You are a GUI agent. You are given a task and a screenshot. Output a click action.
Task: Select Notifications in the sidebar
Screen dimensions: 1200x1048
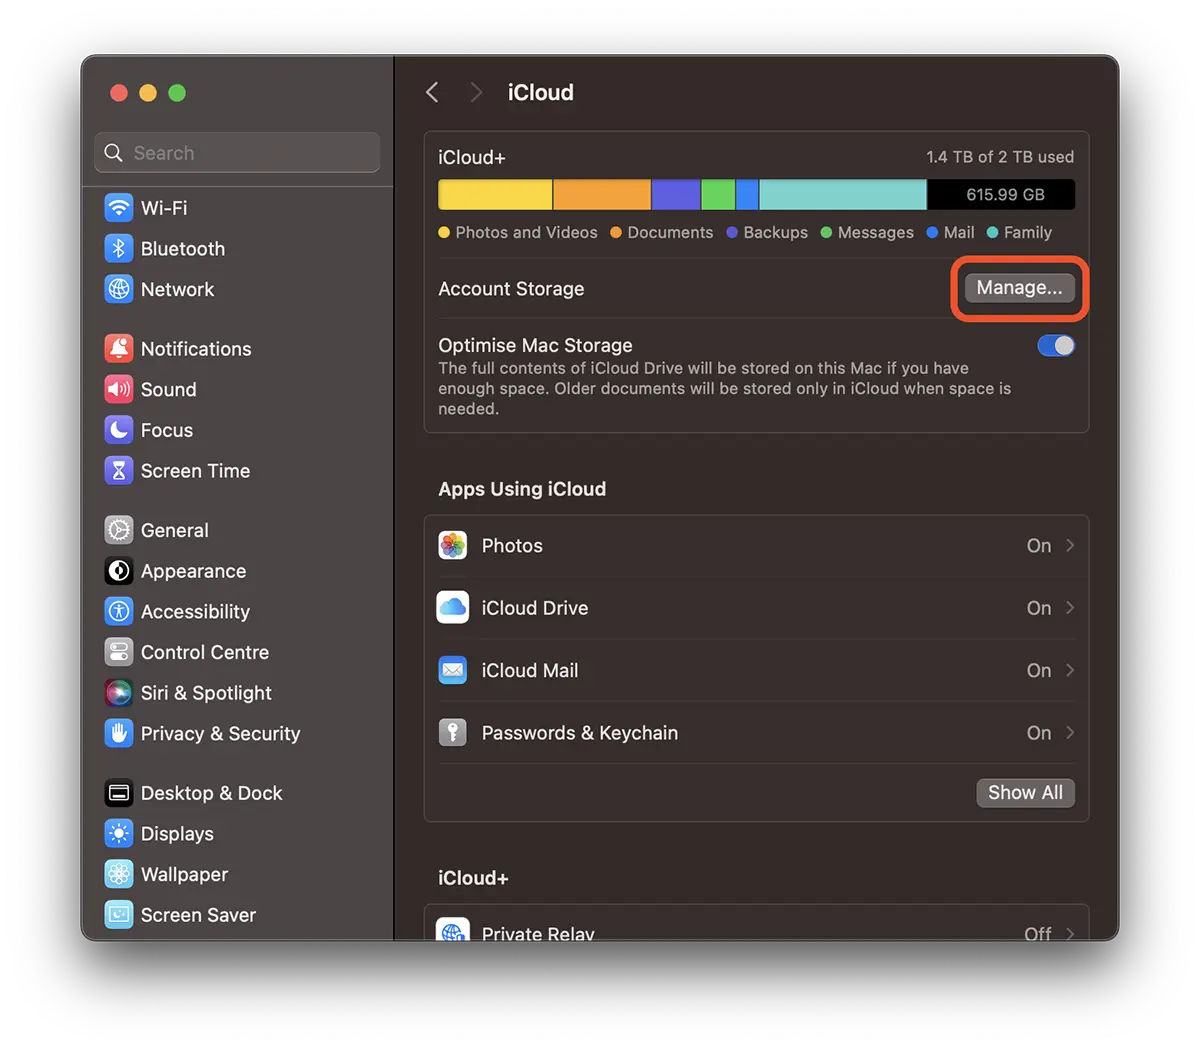(196, 349)
